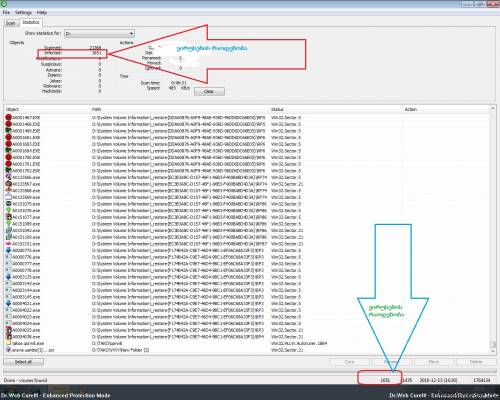Click the dark icon of A0151075.exe
Image resolution: width=500 pixels, height=400 pixels.
click(8, 204)
